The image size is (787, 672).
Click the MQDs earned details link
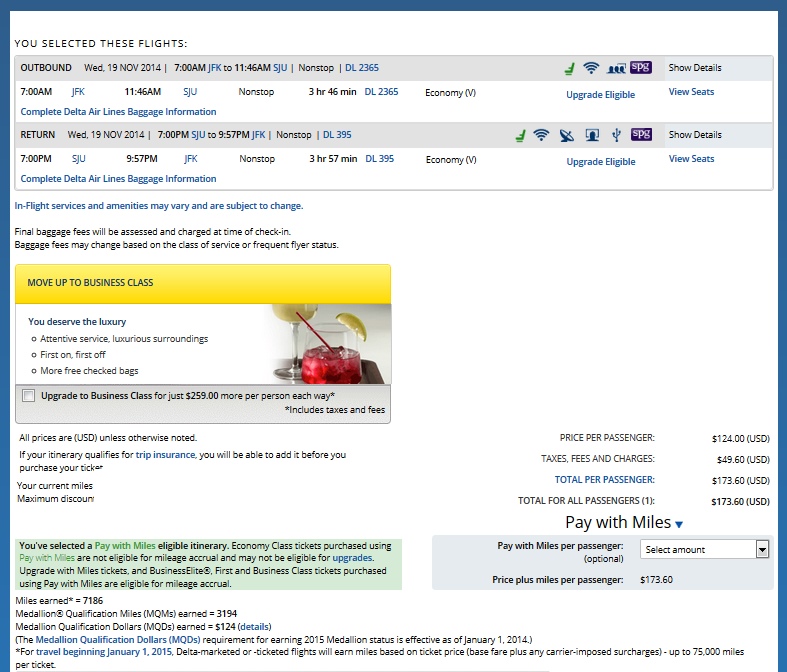pos(254,627)
